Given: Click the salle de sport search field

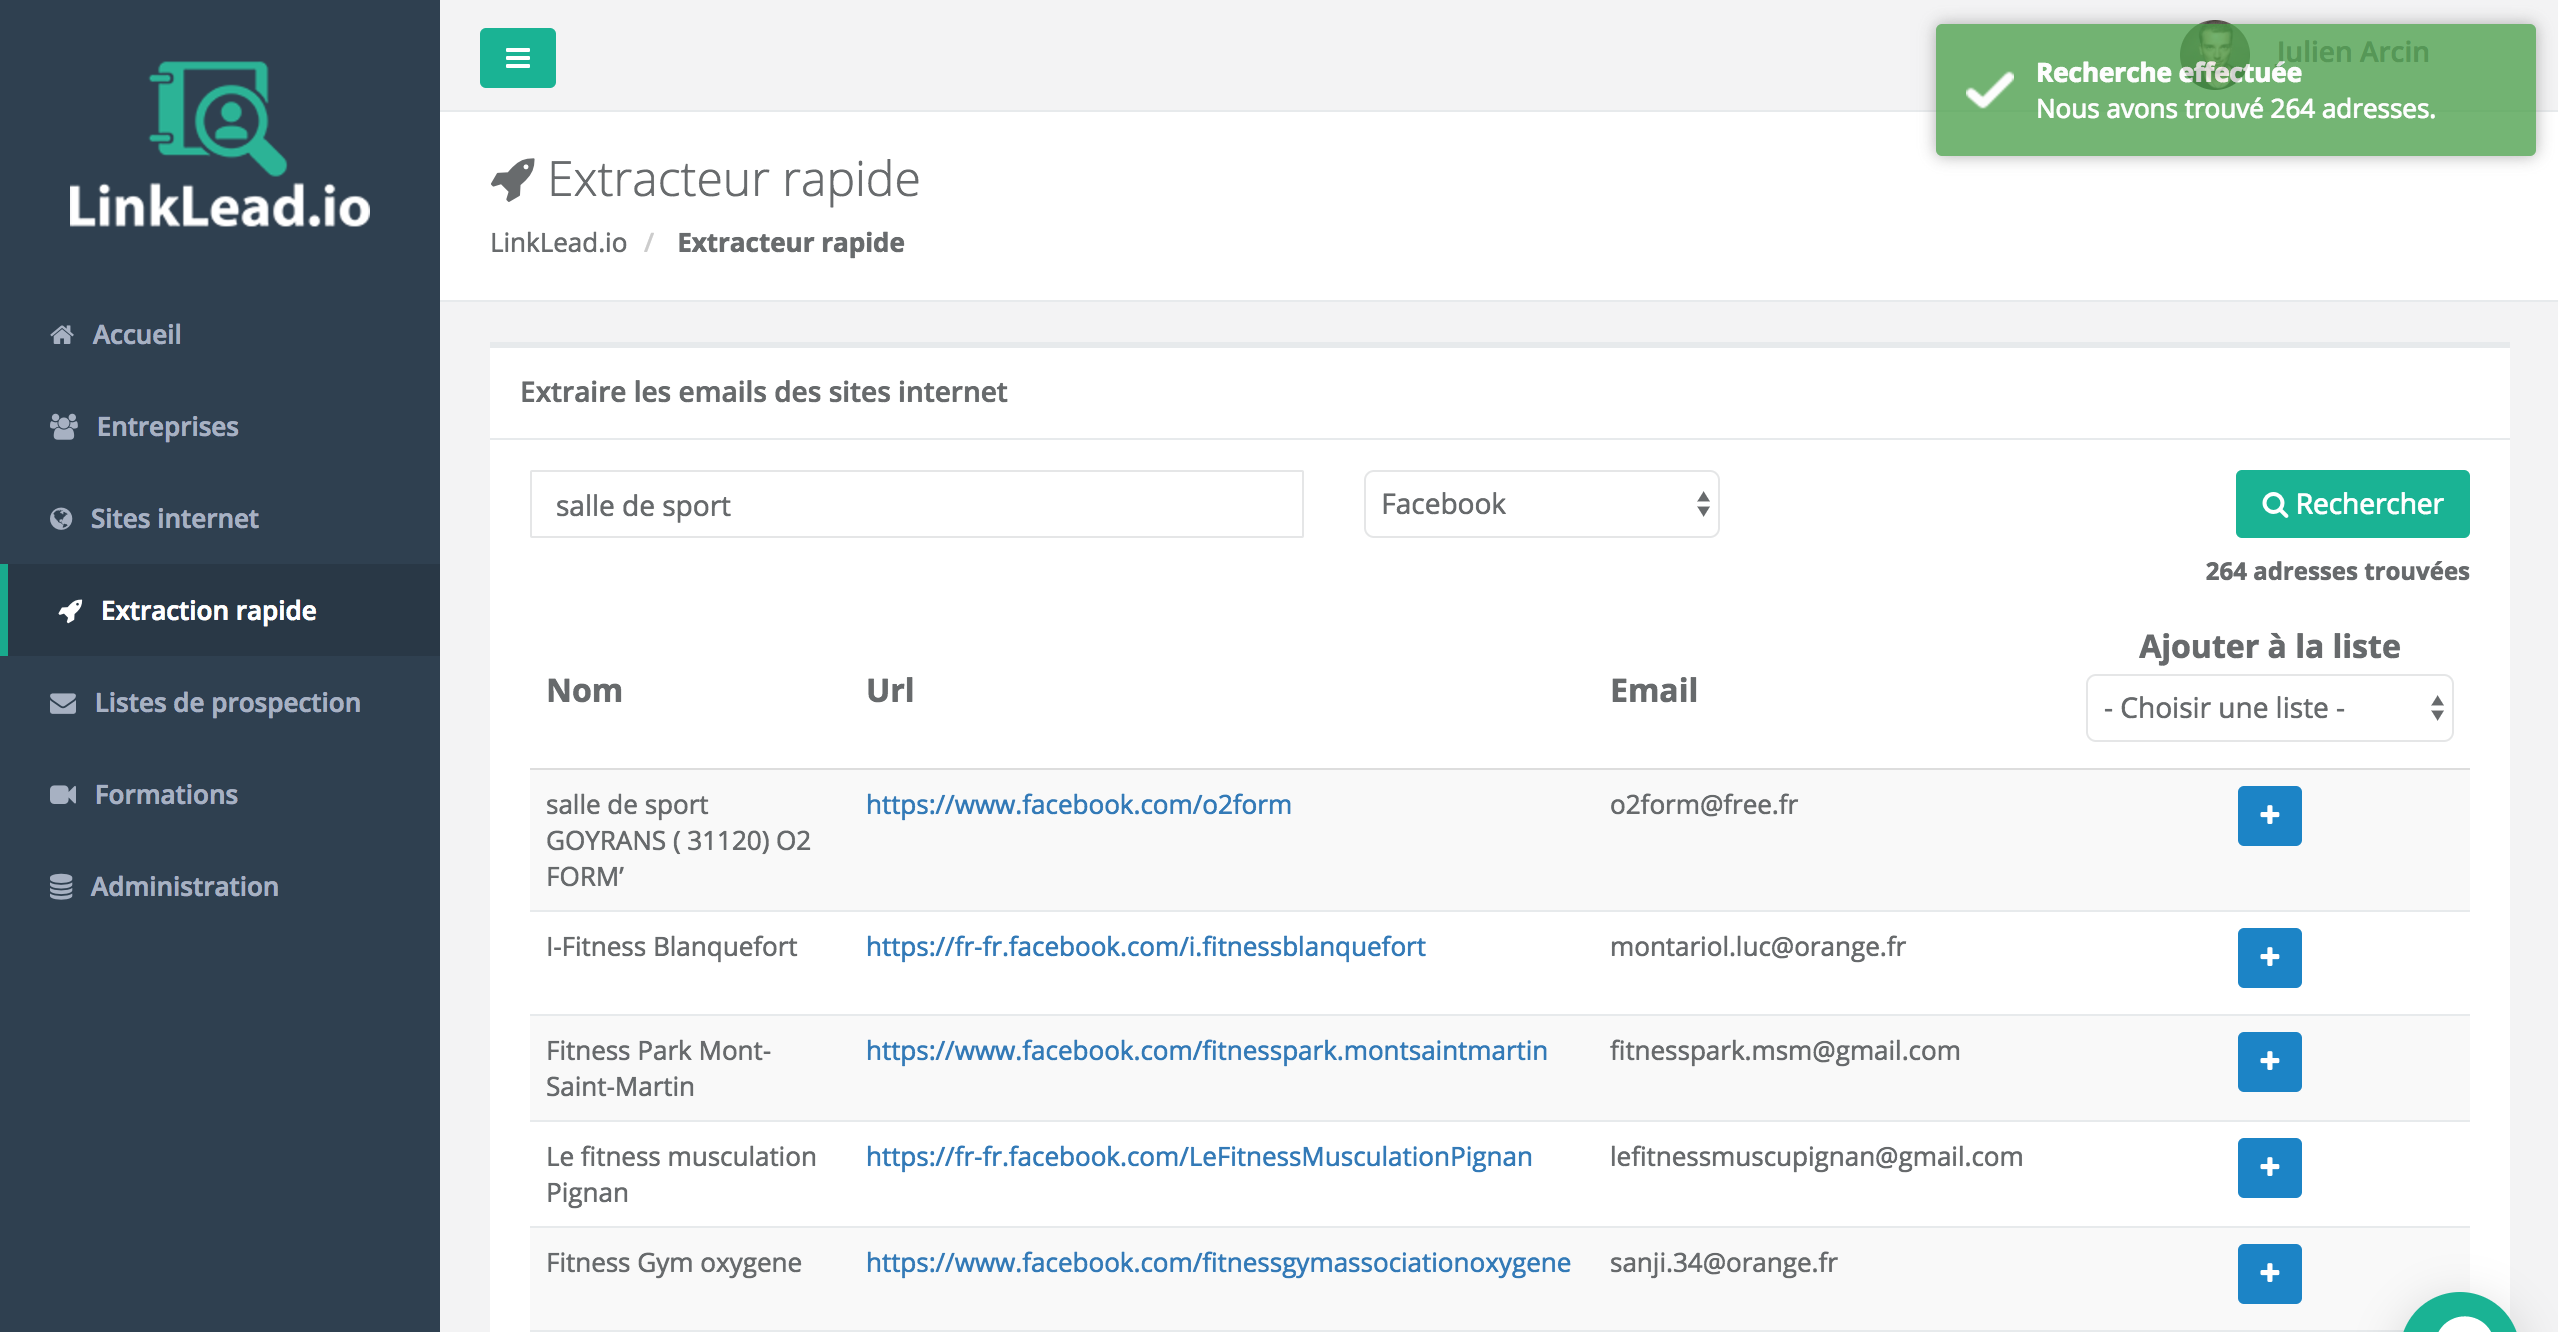Looking at the screenshot, I should coord(916,504).
